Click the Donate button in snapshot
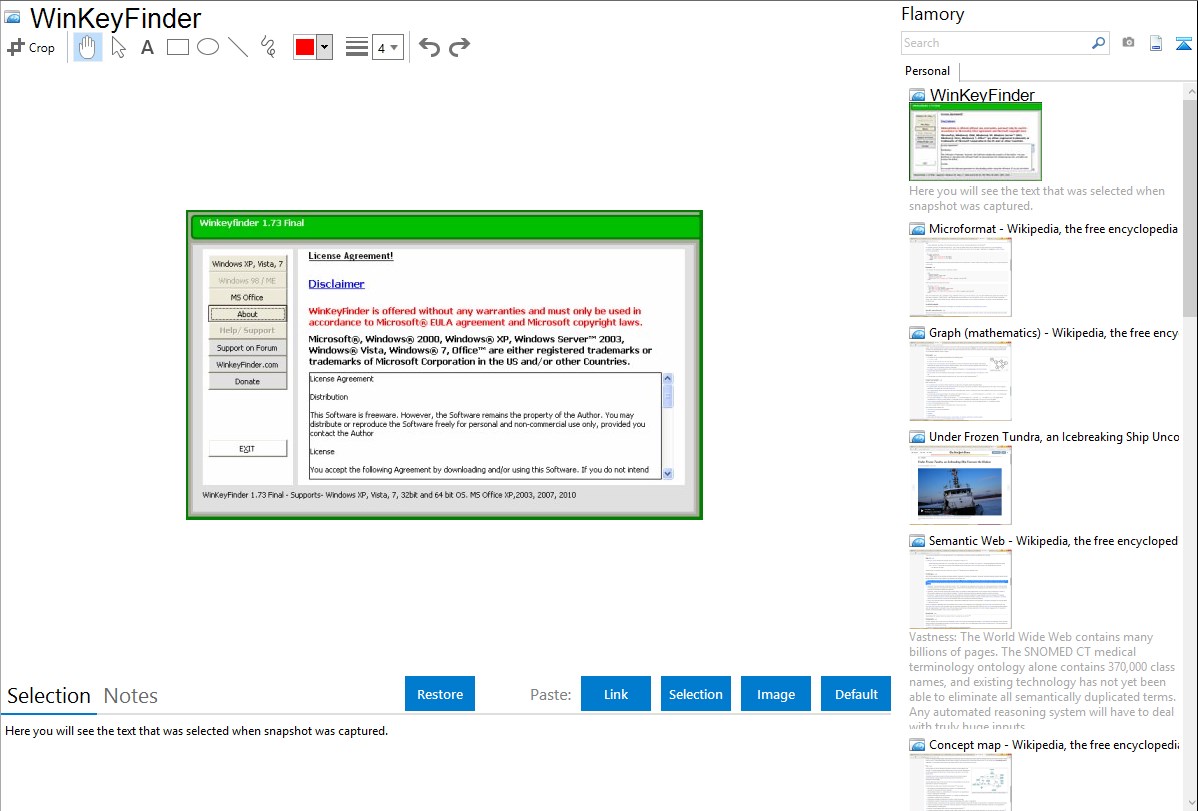The width and height of the screenshot is (1198, 811). click(248, 381)
